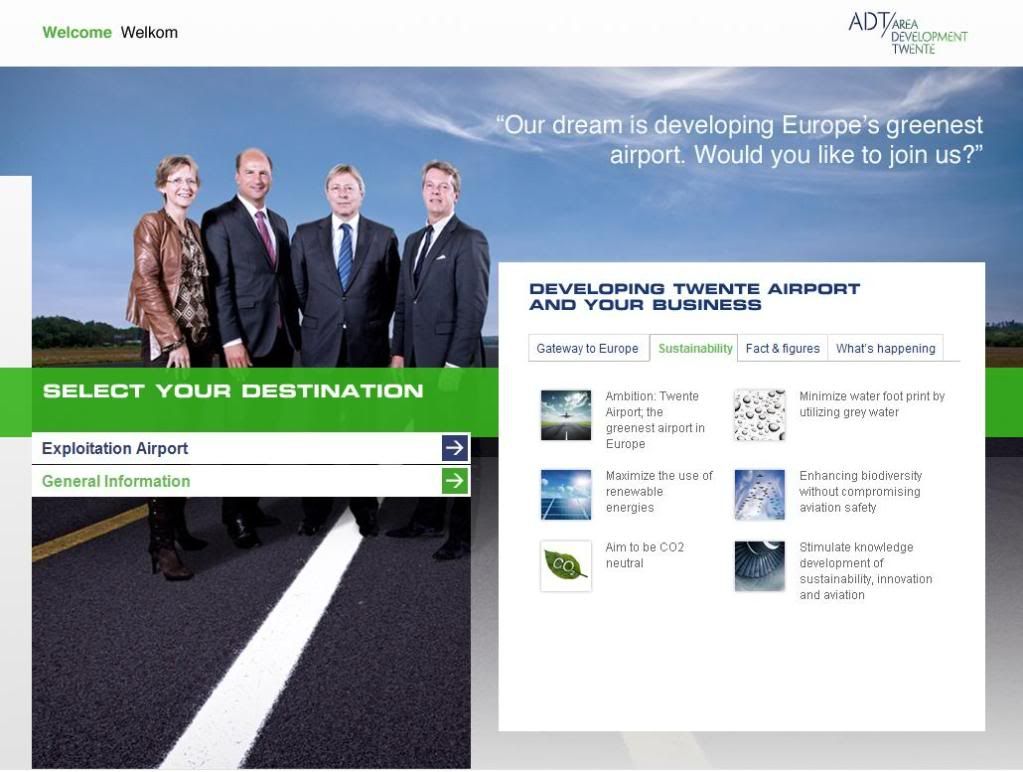Switch language to Dutch via Welkom
The image size is (1023, 772).
[149, 32]
